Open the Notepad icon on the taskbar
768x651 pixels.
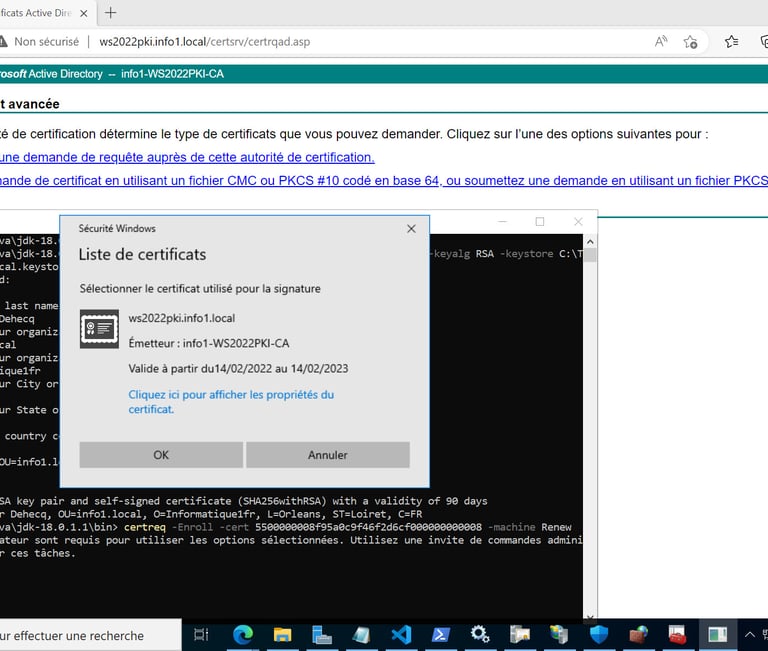coord(361,635)
